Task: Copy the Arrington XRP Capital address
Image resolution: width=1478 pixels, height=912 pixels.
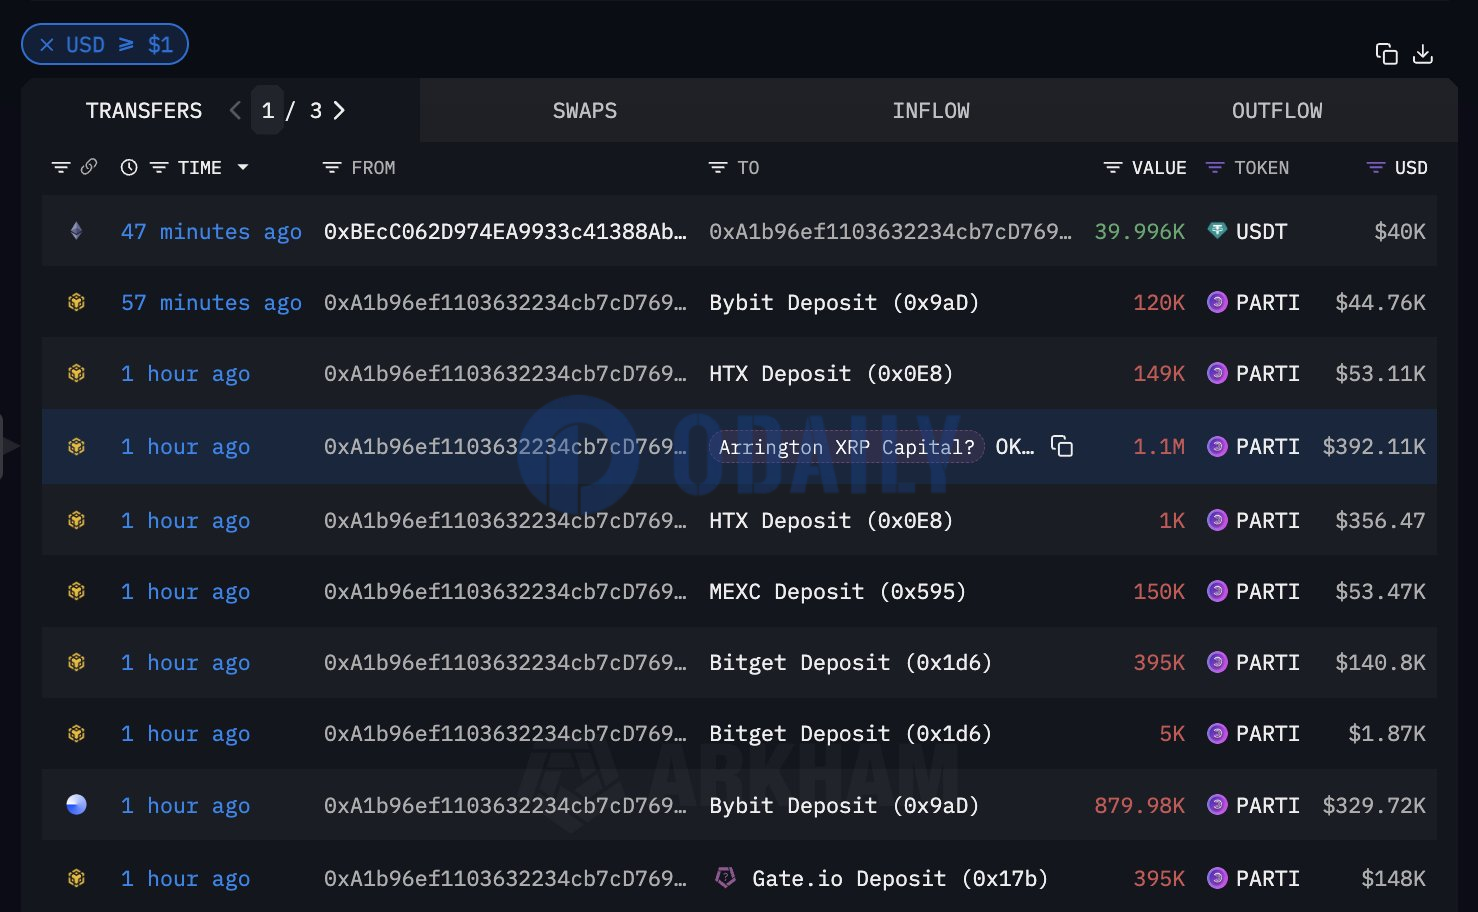Action: (1062, 446)
